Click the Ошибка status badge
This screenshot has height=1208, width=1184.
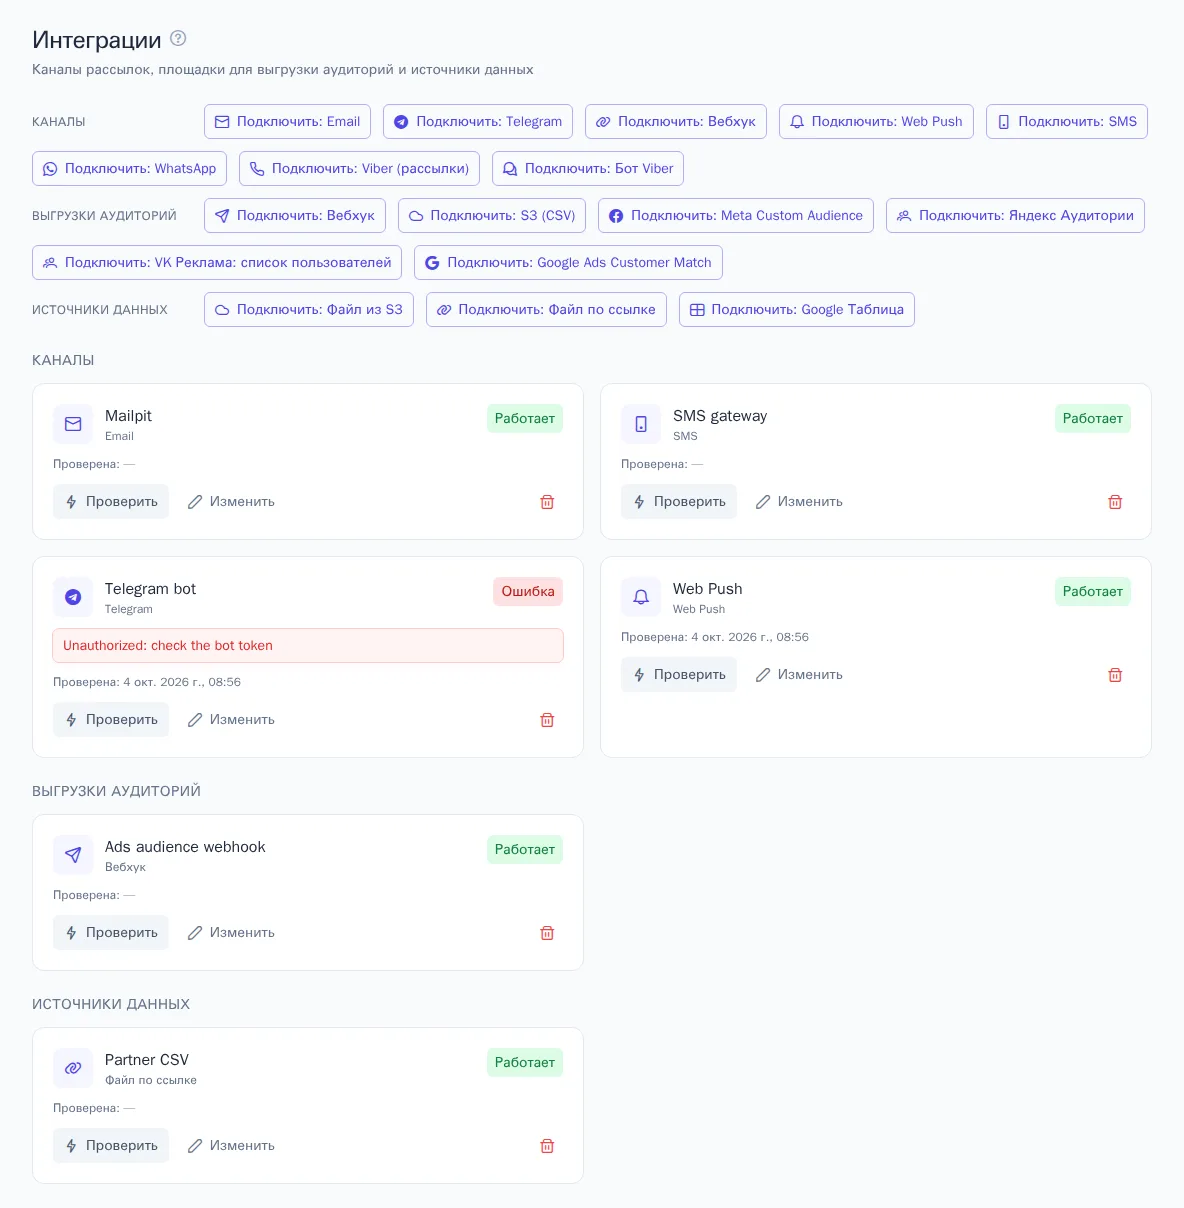click(x=528, y=591)
